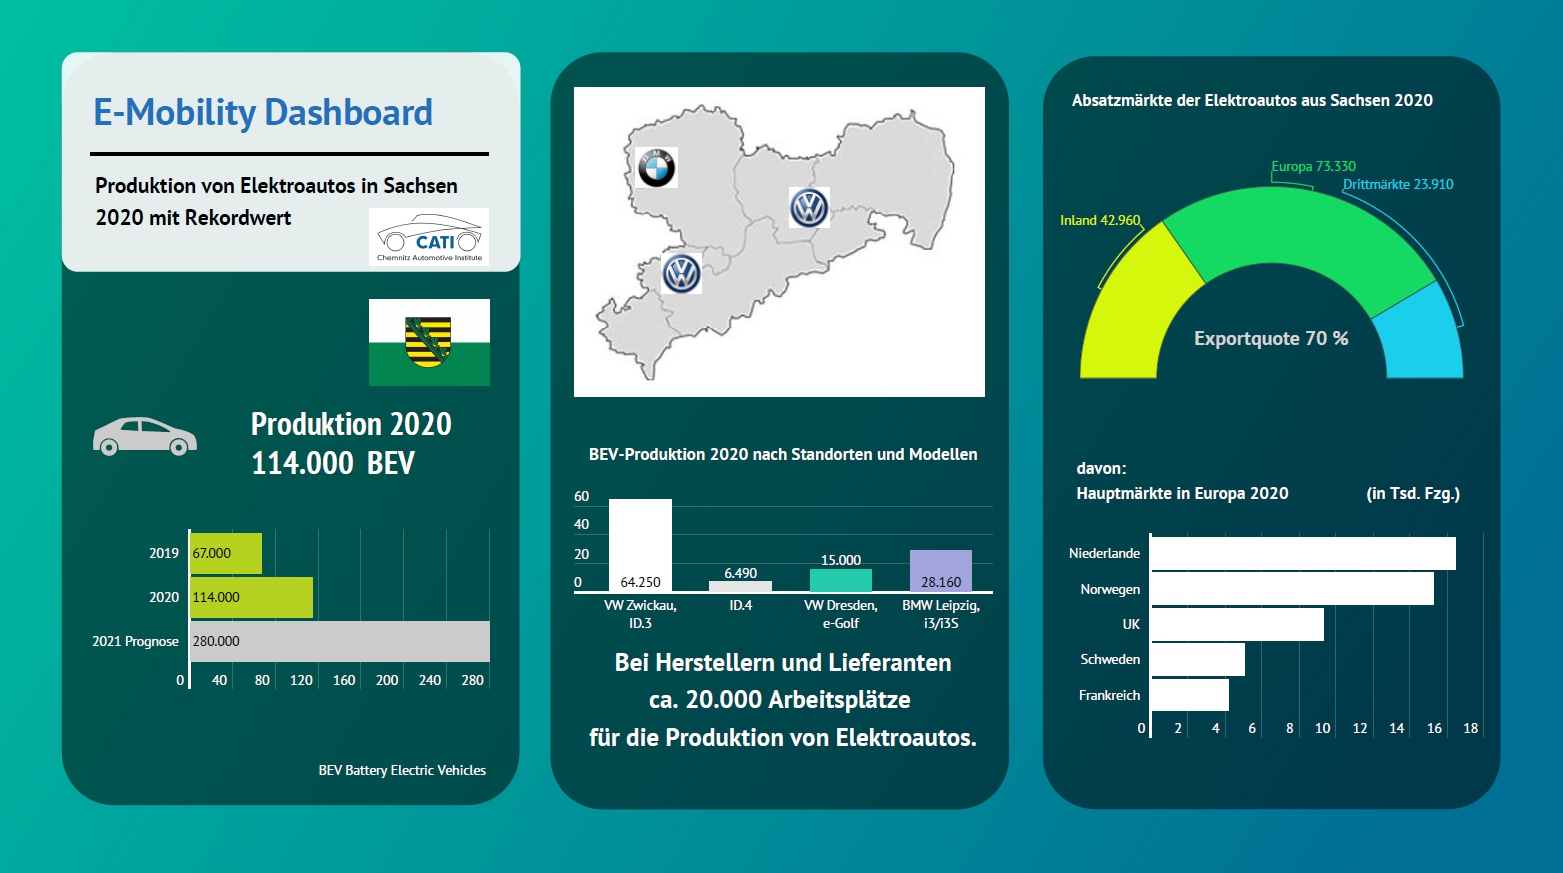The image size is (1563, 873).
Task: Select the Schweden bar in Hauptmärkte chart
Action: (1198, 659)
